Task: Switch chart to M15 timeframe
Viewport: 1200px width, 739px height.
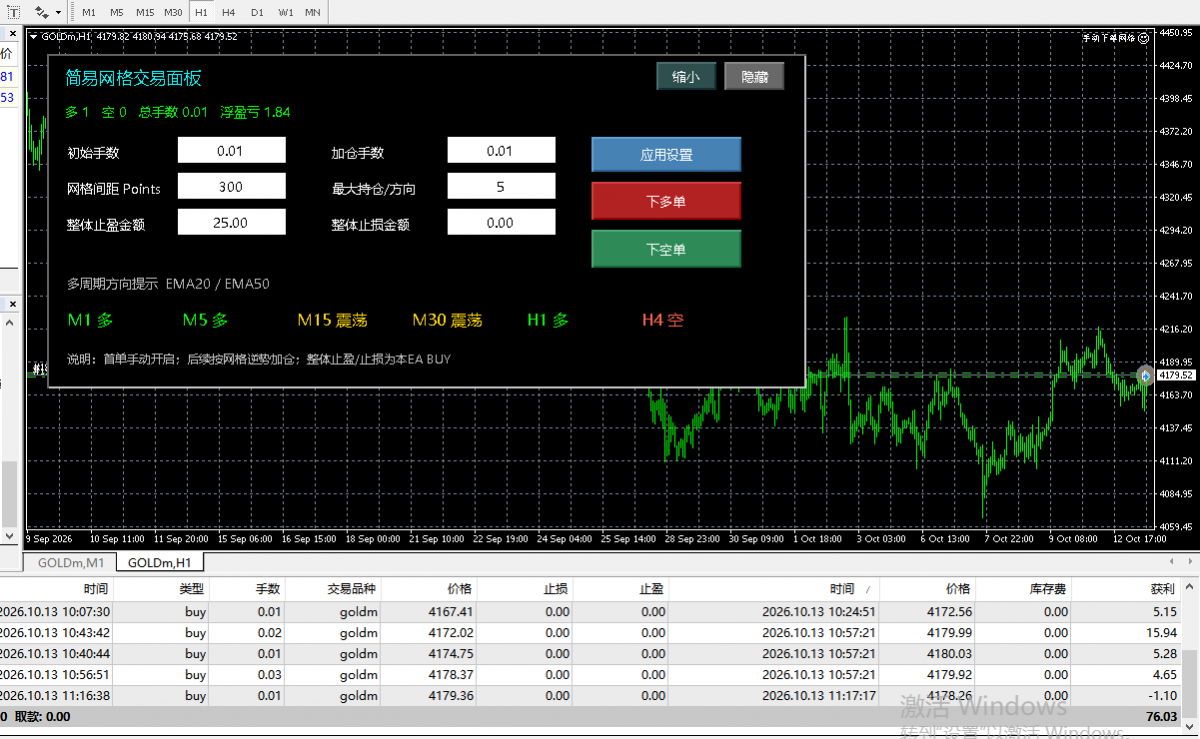Action: [145, 12]
